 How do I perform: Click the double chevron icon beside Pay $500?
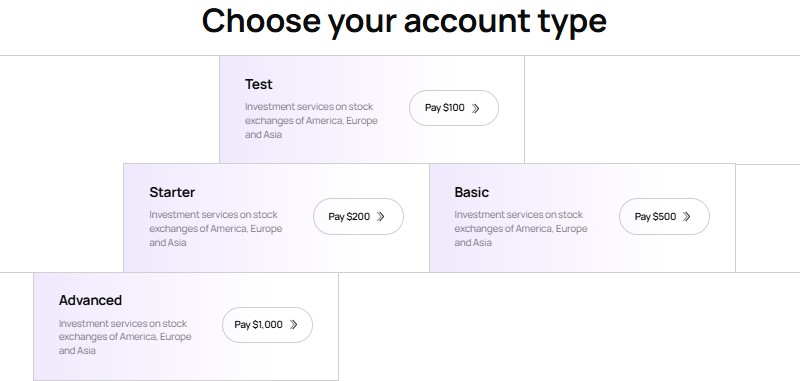(x=687, y=217)
